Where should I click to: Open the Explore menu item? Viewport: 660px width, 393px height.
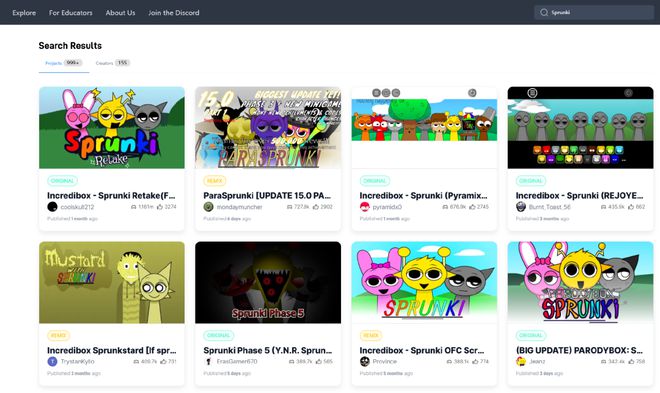click(24, 13)
